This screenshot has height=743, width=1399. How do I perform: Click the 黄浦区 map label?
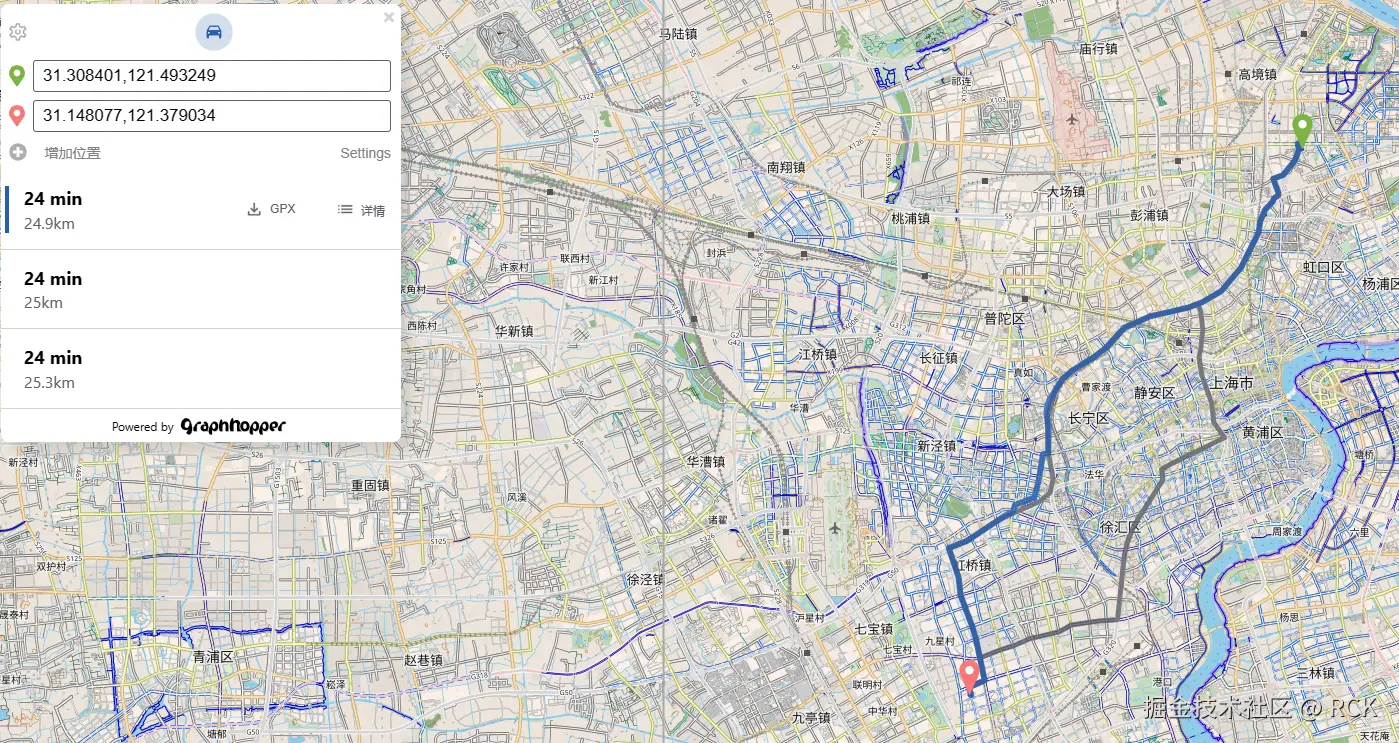1262,432
